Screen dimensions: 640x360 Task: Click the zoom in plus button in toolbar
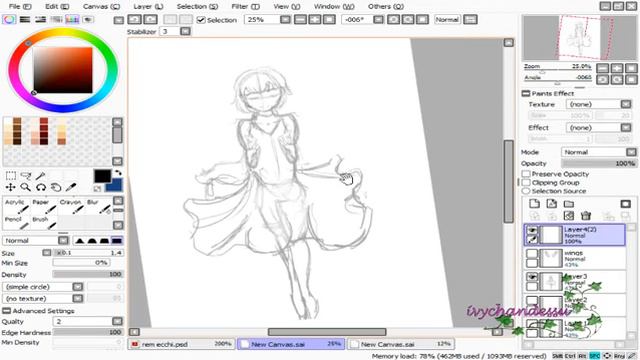[x=315, y=20]
